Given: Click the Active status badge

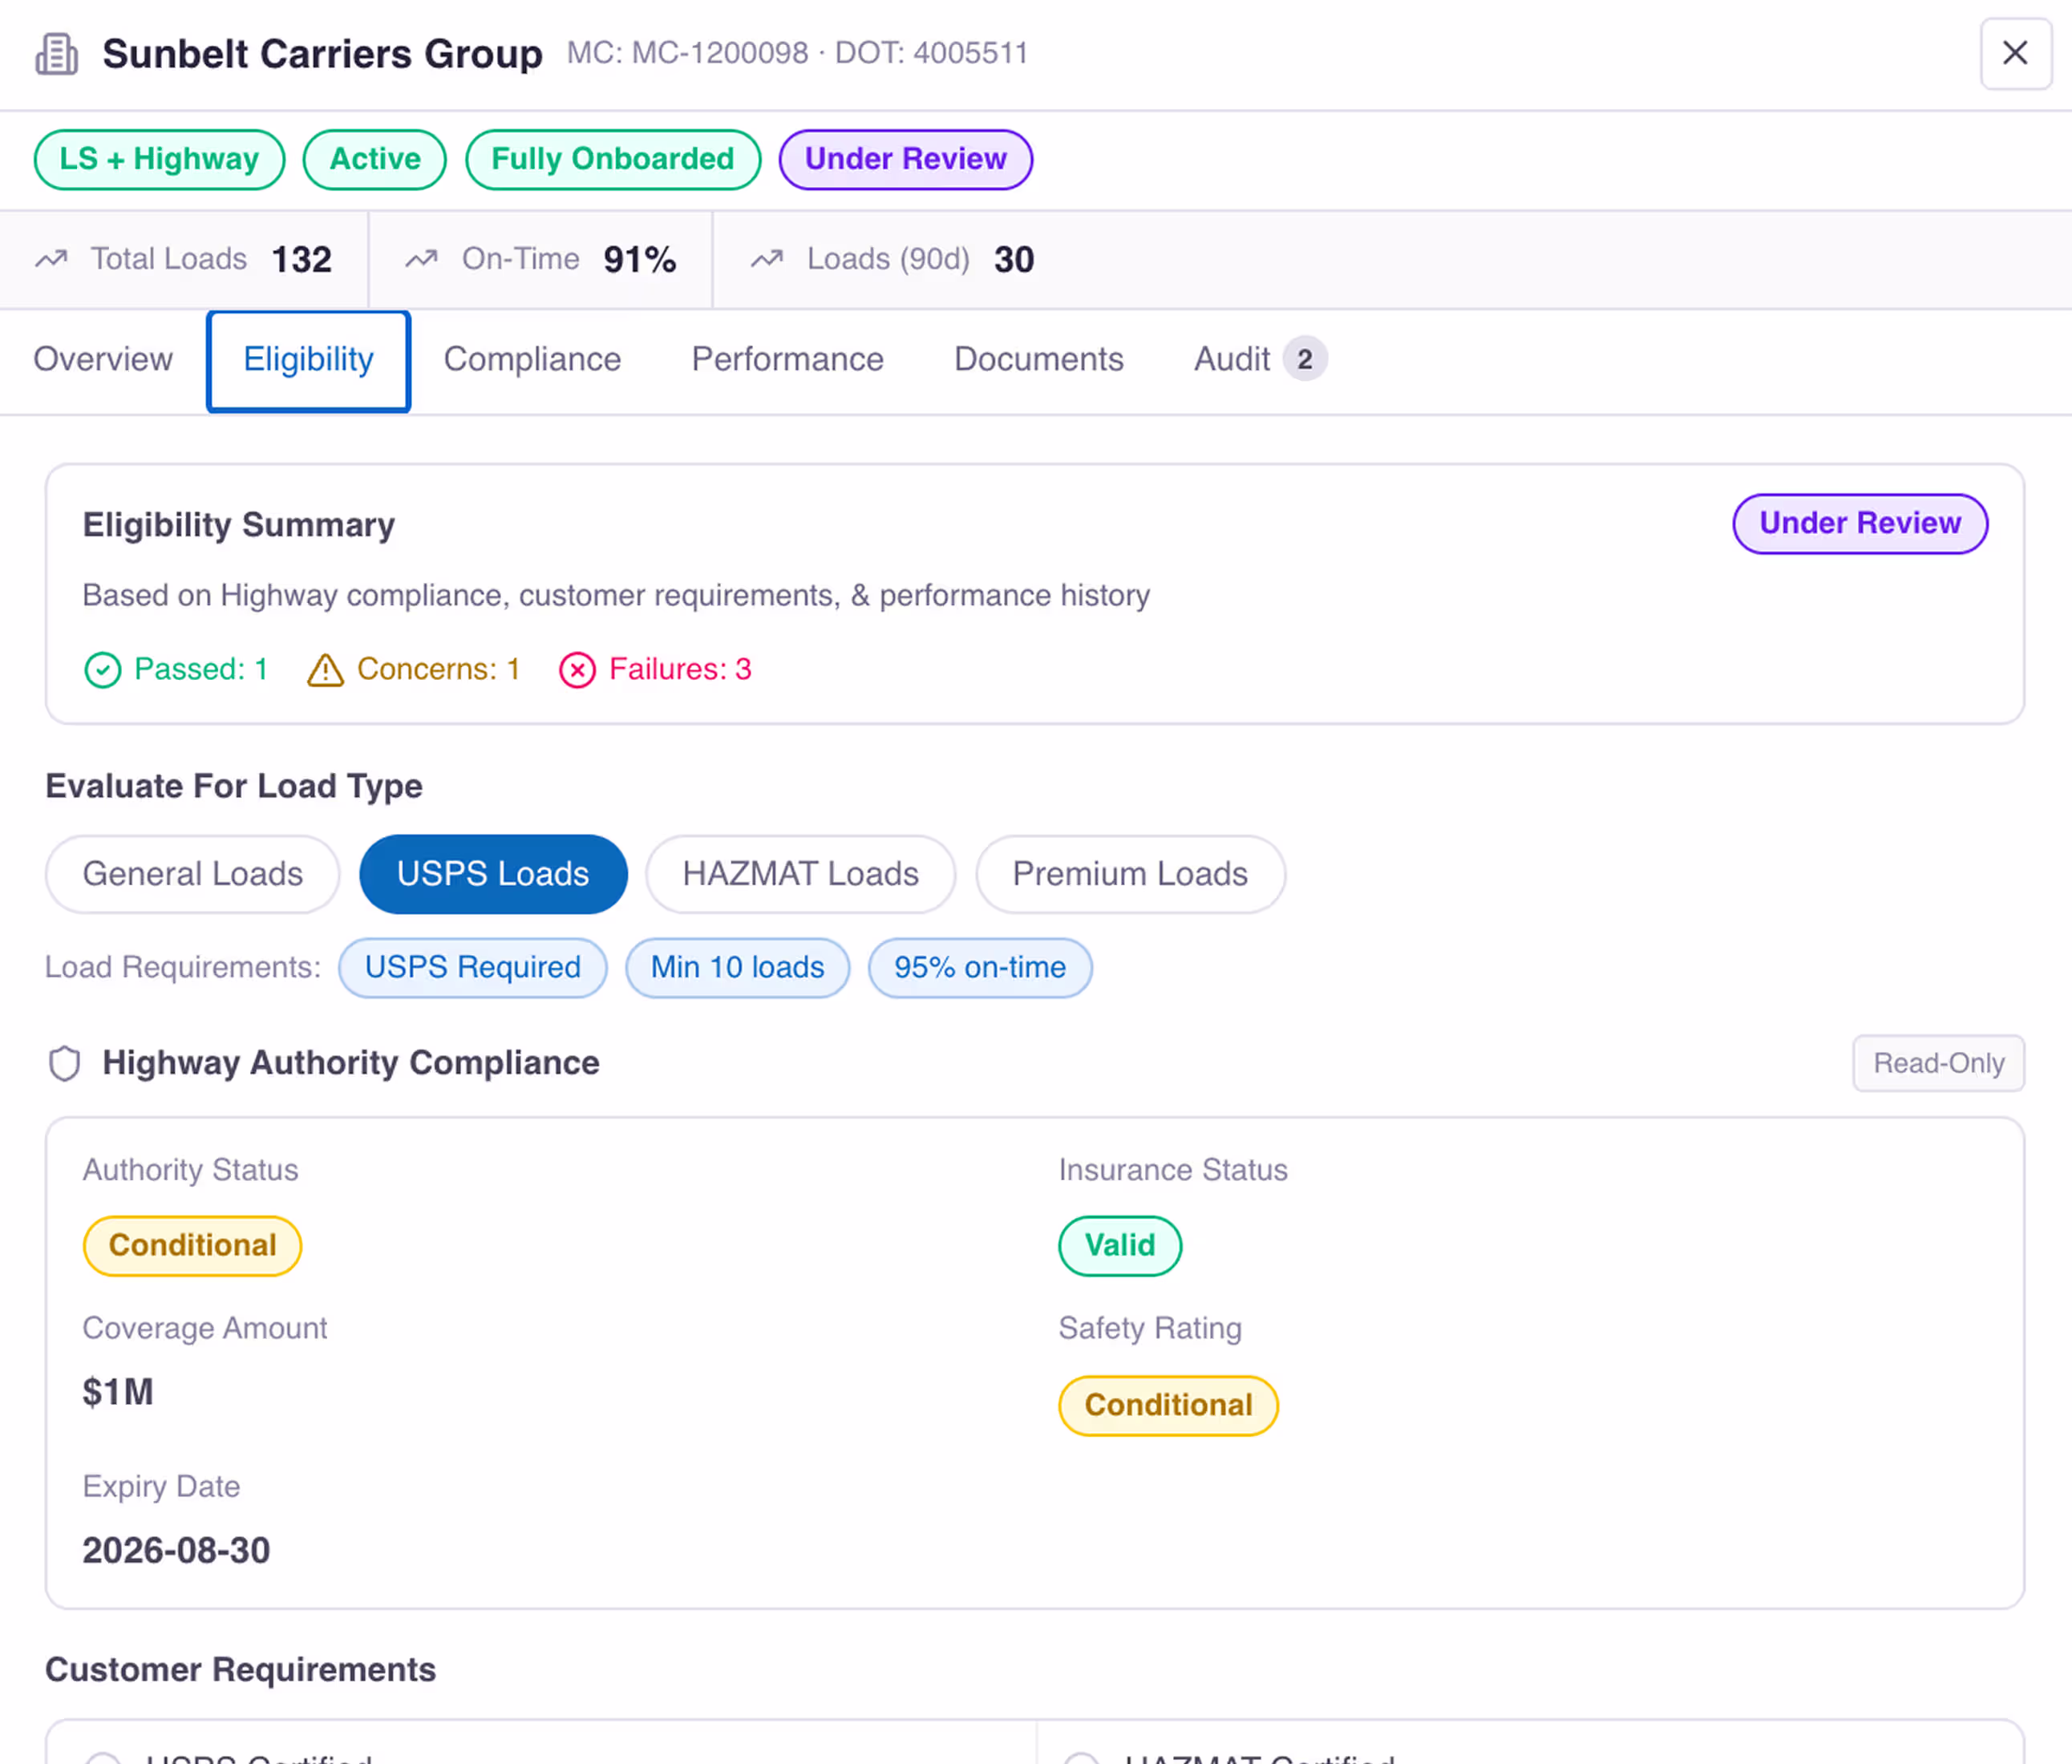Looking at the screenshot, I should (x=375, y=160).
